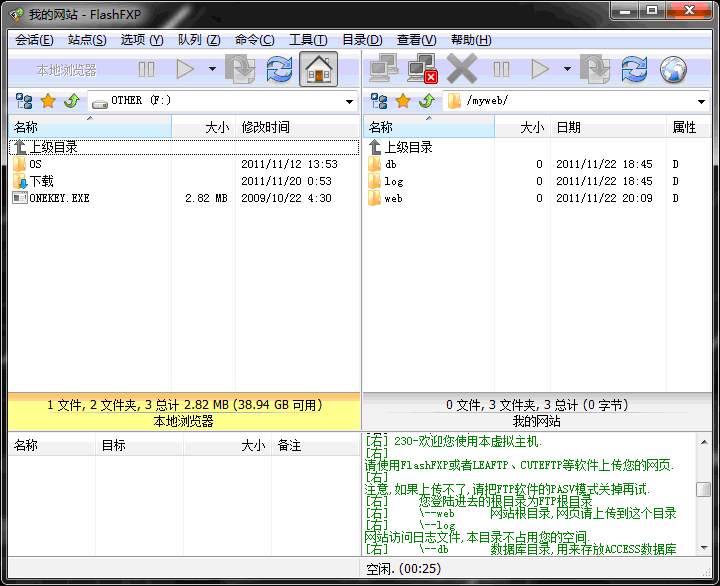Expand the /myweb/ path dropdown

pyautogui.click(x=701, y=101)
